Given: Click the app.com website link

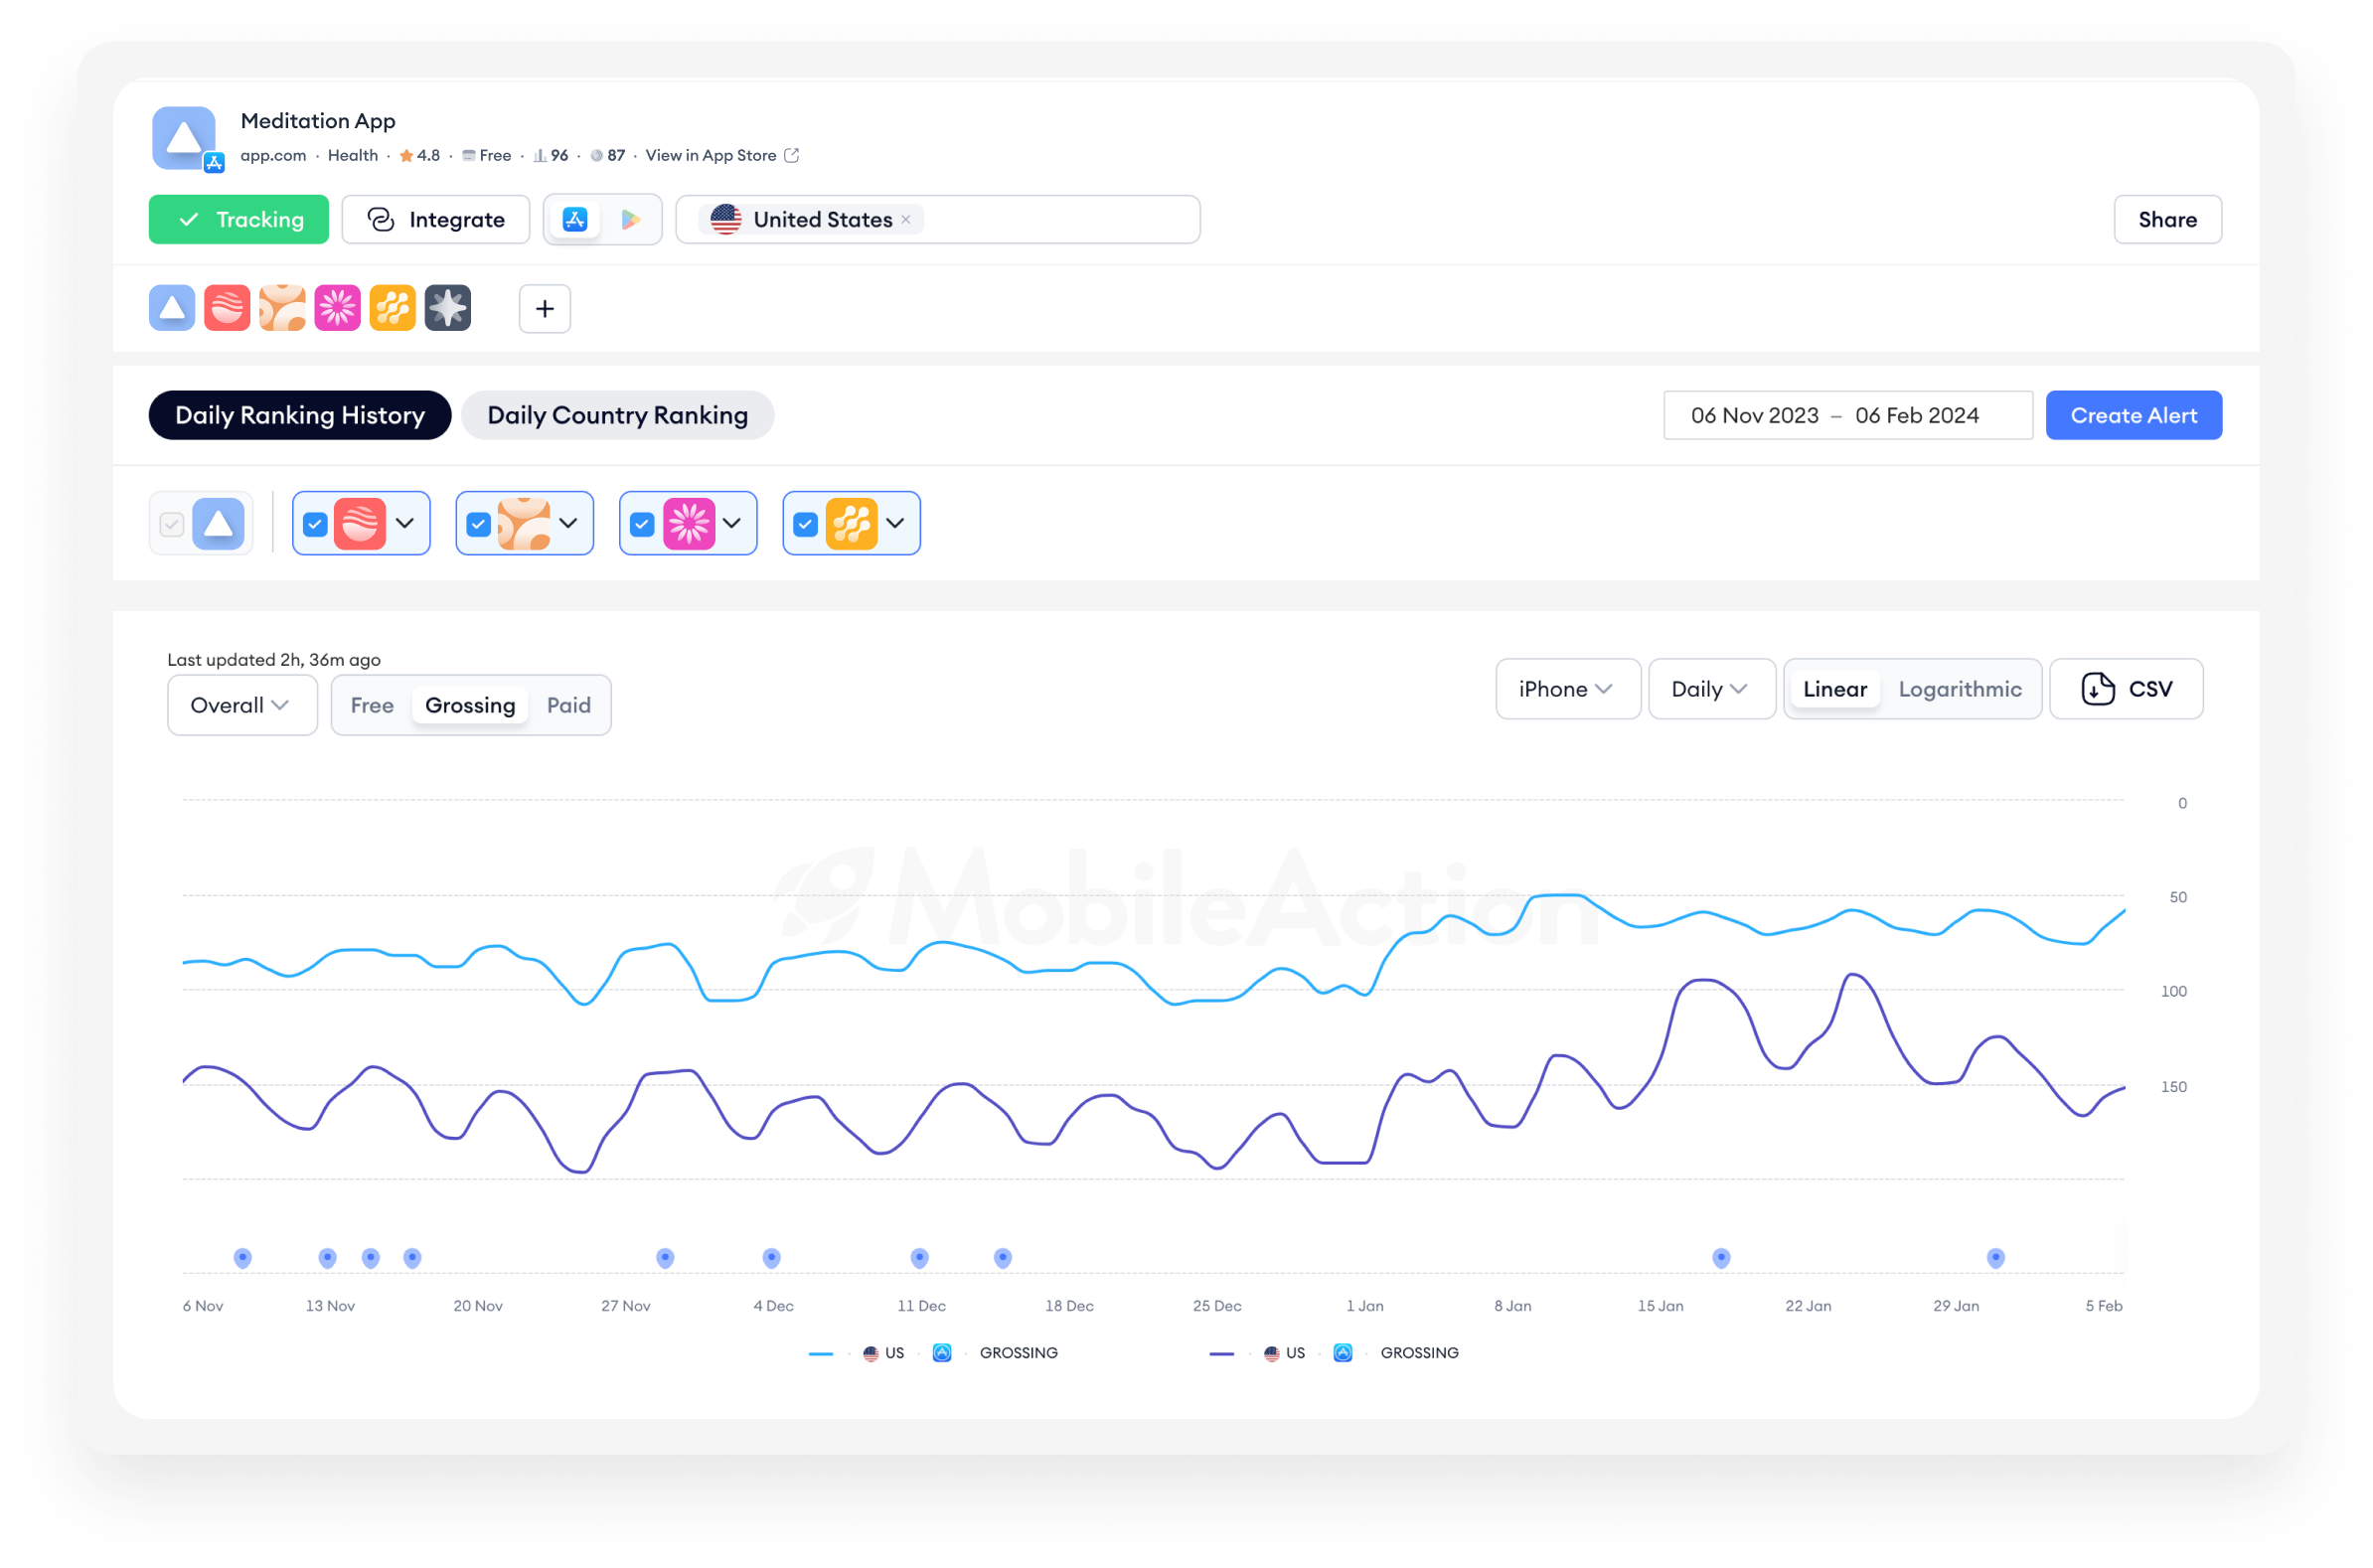Looking at the screenshot, I should 273,155.
